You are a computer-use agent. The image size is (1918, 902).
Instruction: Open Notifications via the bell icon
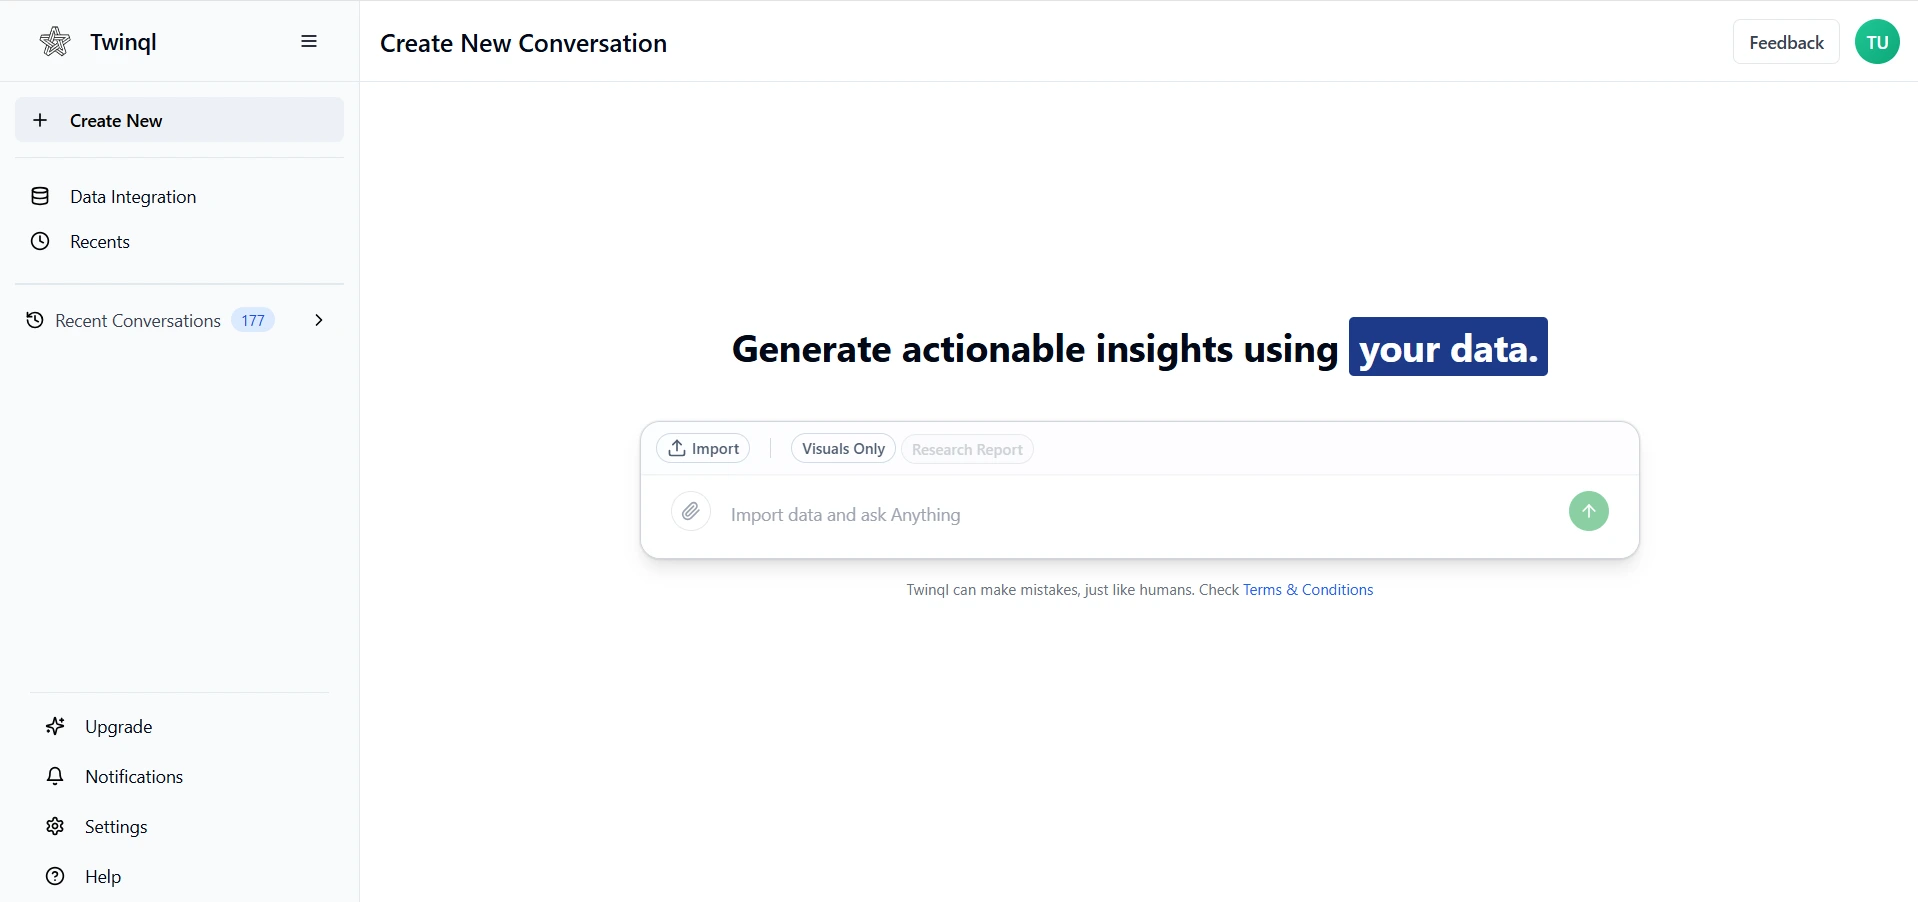(55, 776)
